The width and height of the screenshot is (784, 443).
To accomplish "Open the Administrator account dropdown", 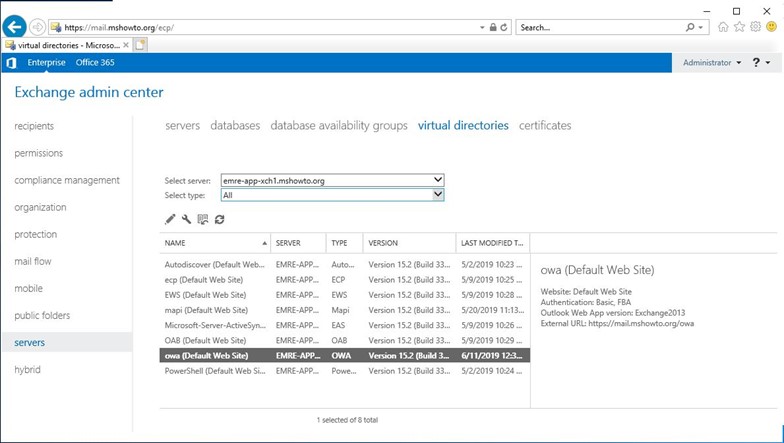I will pos(712,62).
